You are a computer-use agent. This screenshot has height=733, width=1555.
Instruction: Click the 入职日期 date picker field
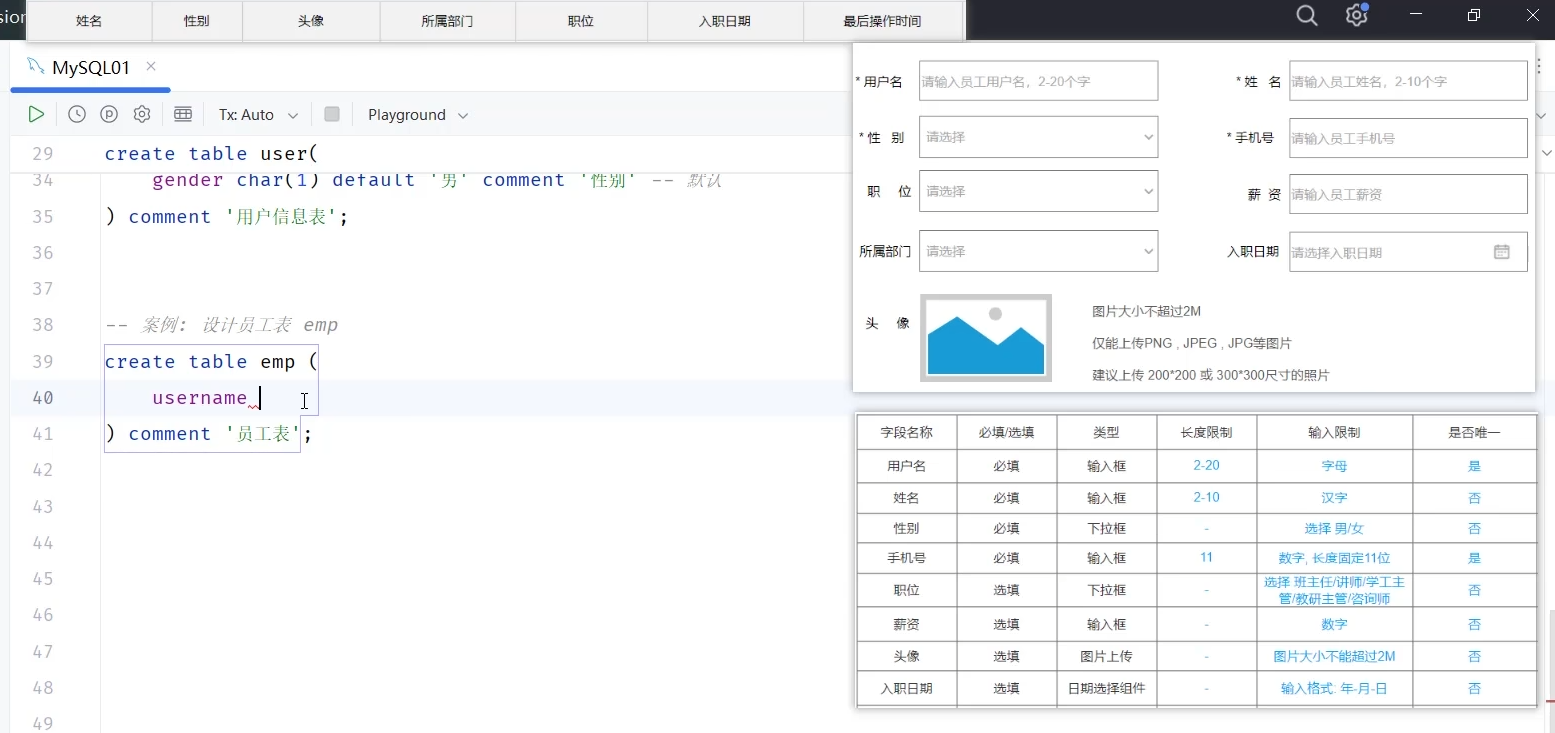point(1408,252)
